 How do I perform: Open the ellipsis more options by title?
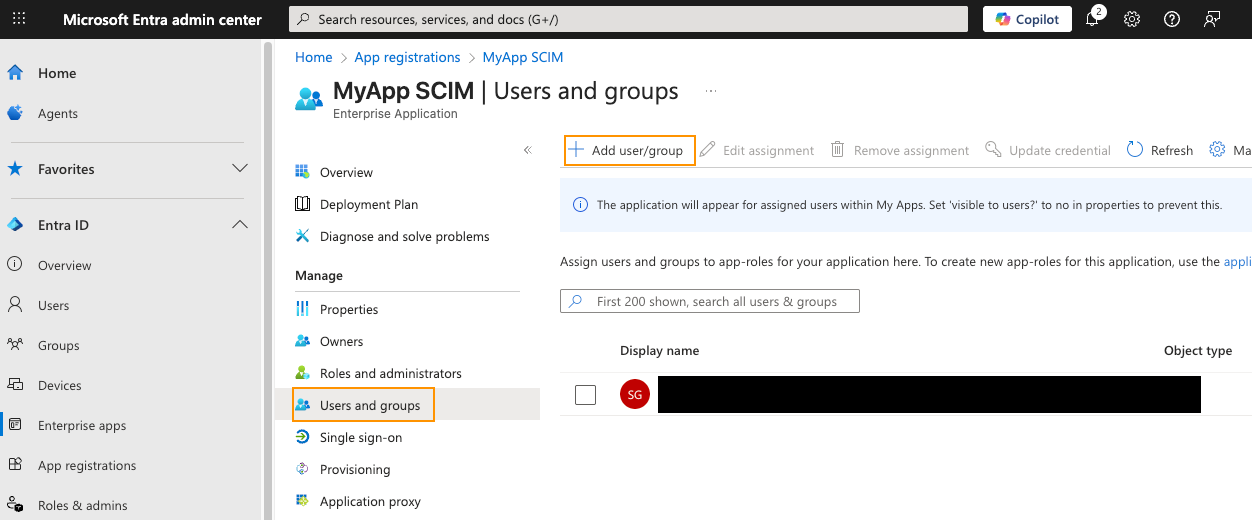point(711,91)
